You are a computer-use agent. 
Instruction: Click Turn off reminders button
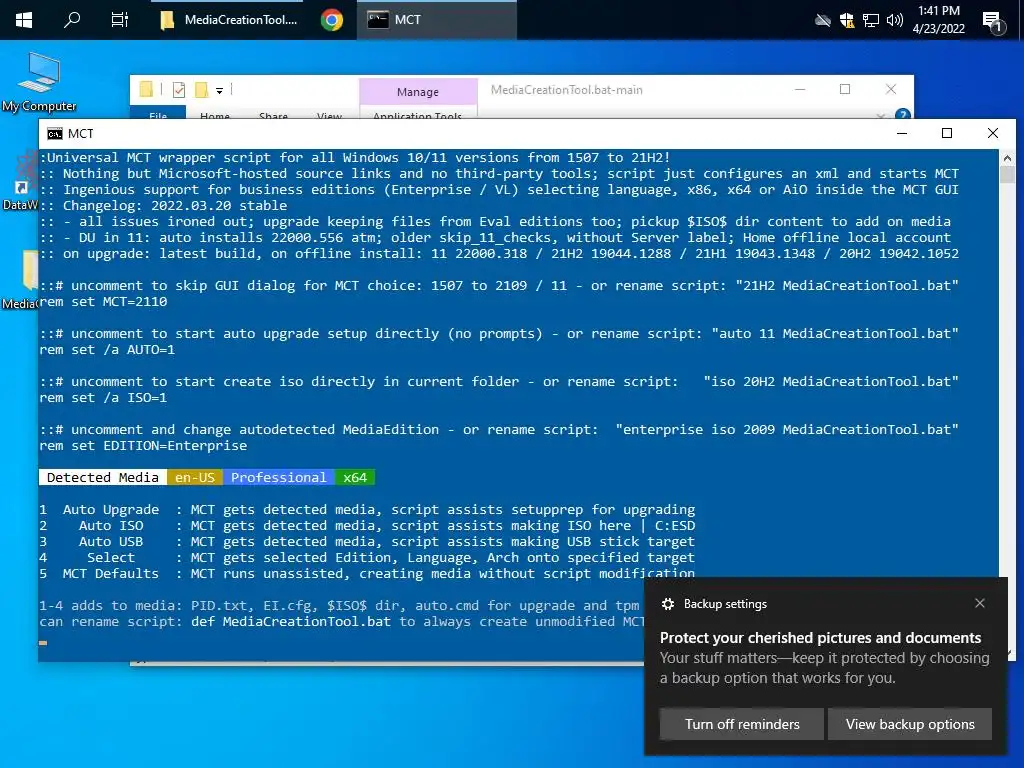pyautogui.click(x=742, y=724)
